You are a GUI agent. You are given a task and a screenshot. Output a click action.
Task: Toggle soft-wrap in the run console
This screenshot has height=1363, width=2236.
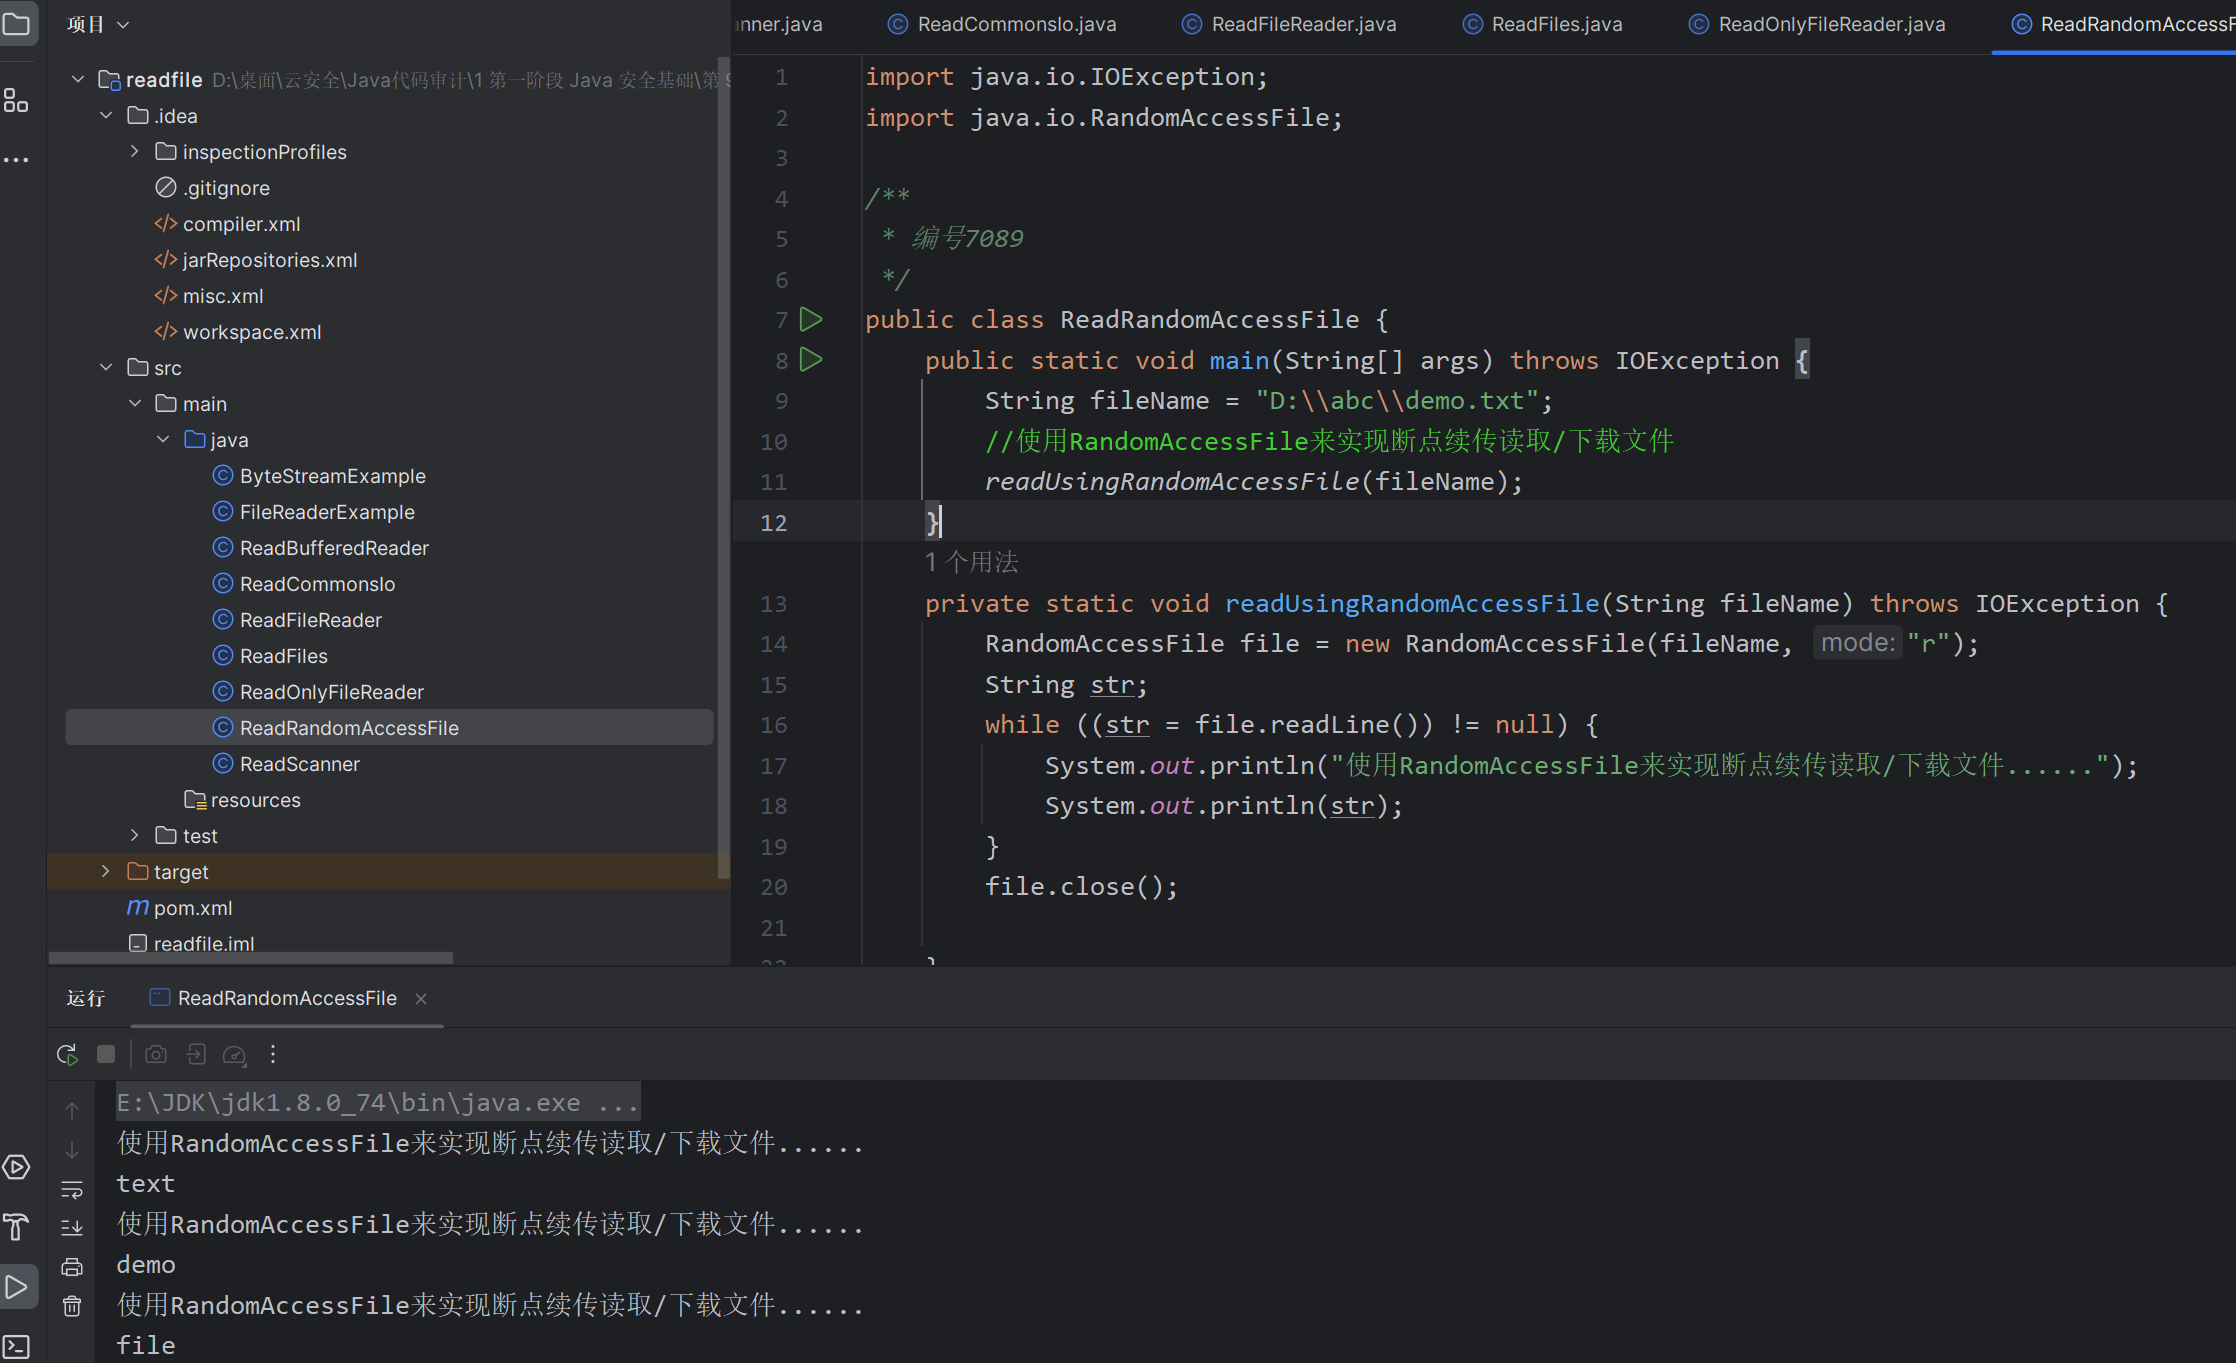72,1189
